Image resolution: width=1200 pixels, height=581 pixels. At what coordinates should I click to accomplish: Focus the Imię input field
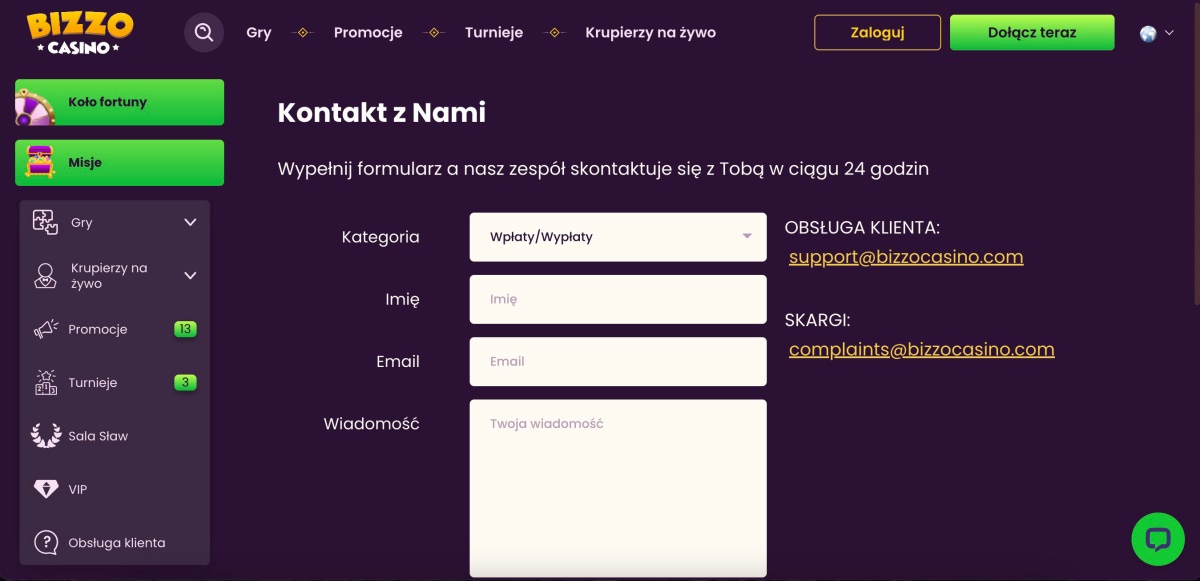(617, 299)
